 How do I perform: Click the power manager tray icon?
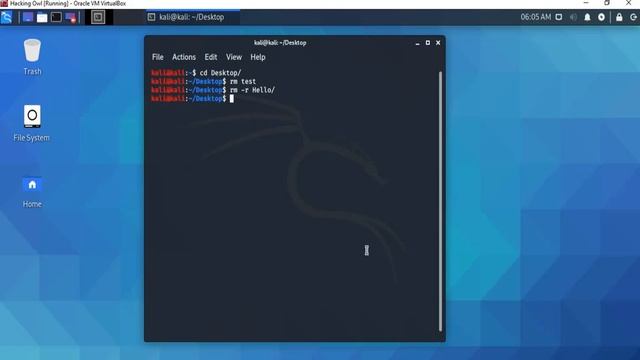pos(601,17)
